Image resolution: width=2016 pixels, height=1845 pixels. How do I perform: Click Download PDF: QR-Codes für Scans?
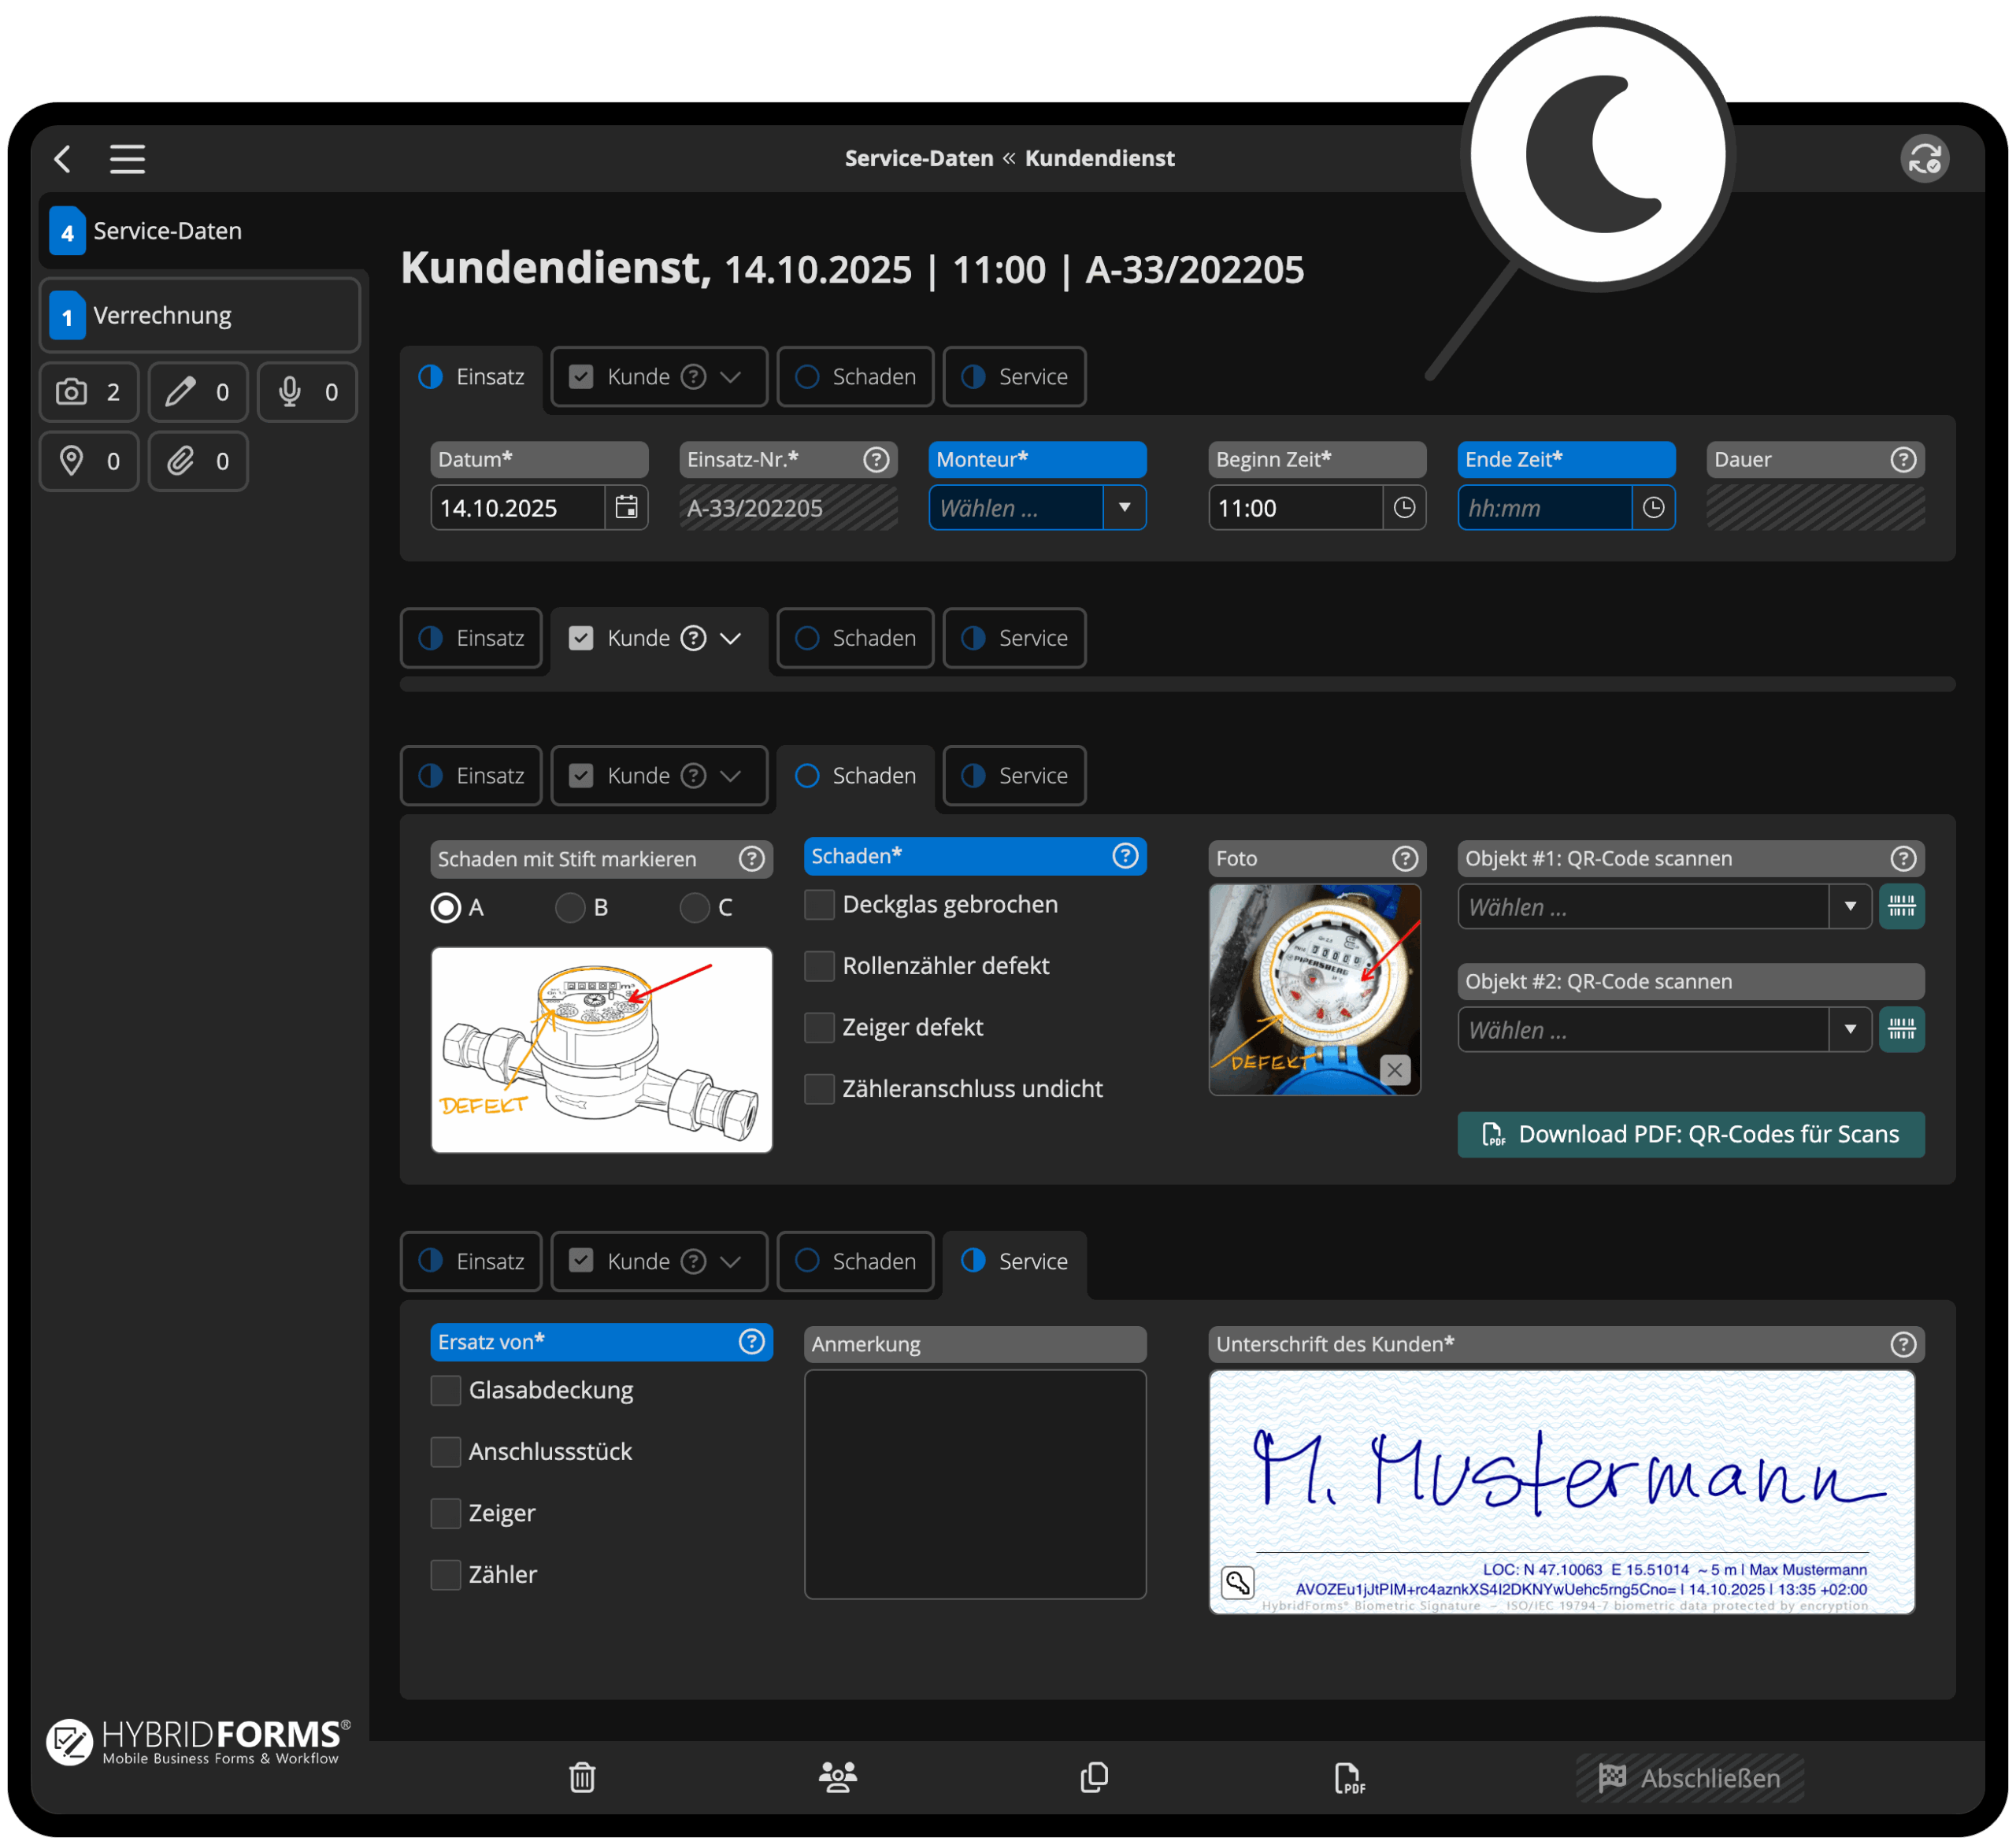[x=1690, y=1134]
